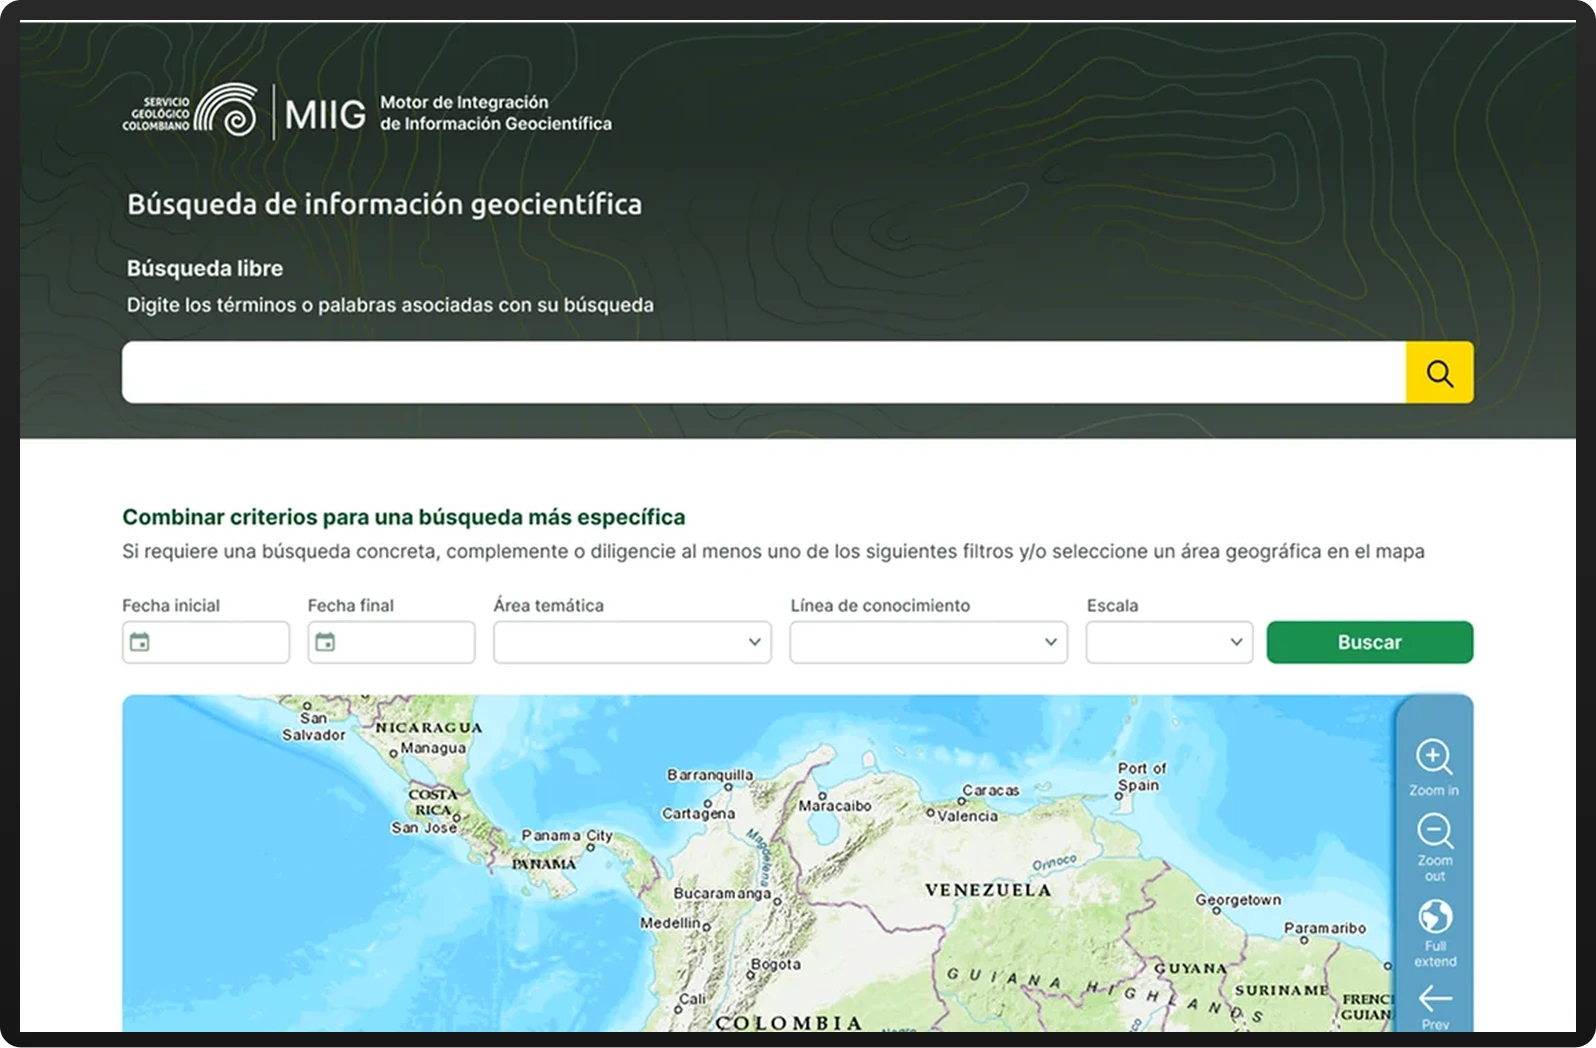1596x1048 pixels.
Task: Click Caracas on the map
Action: 991,790
